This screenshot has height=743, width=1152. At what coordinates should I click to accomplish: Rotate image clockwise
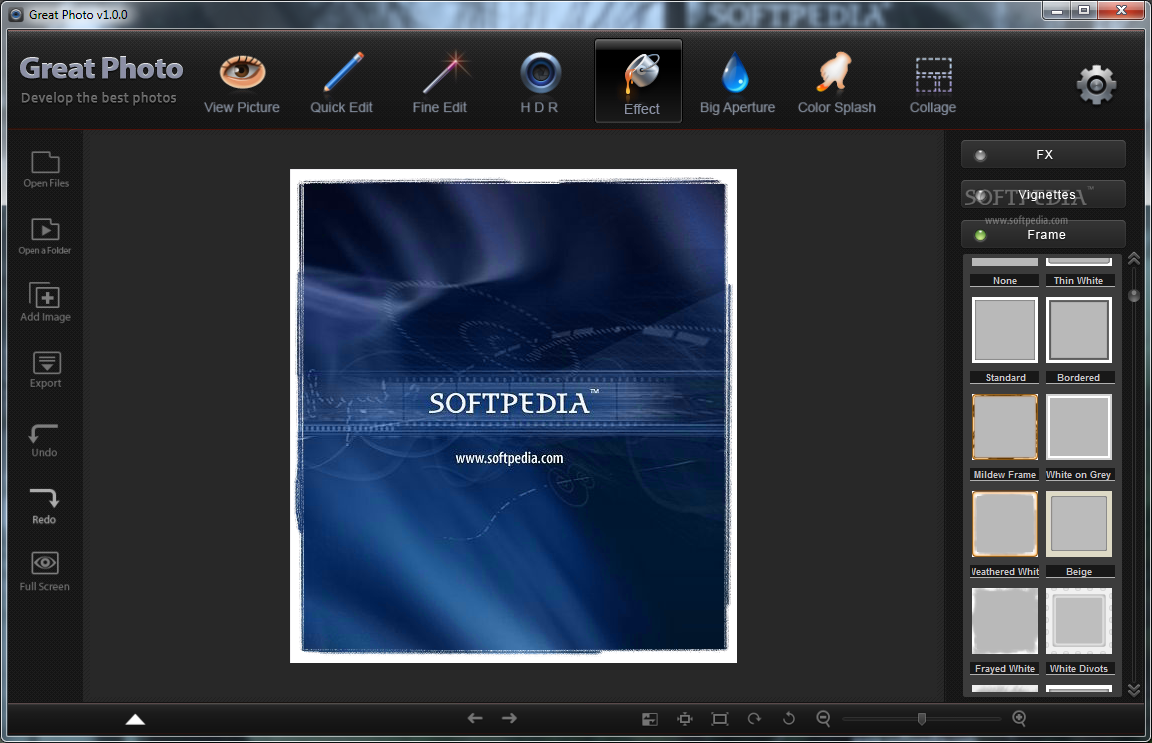coord(755,719)
